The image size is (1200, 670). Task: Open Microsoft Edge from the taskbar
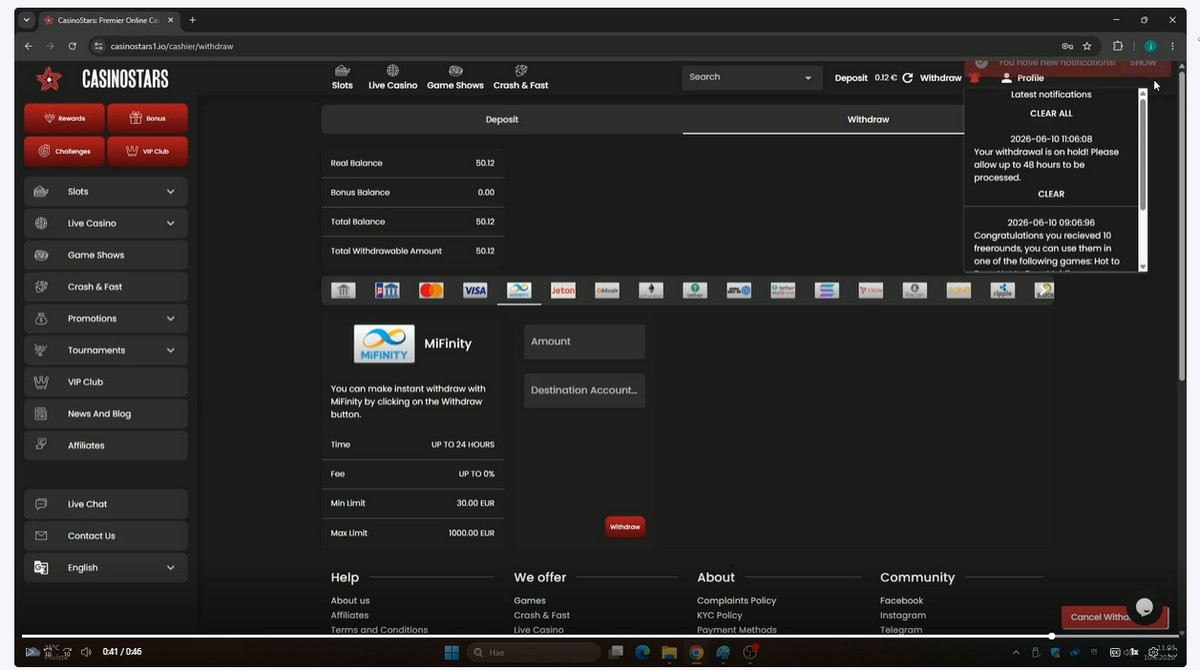tap(642, 652)
